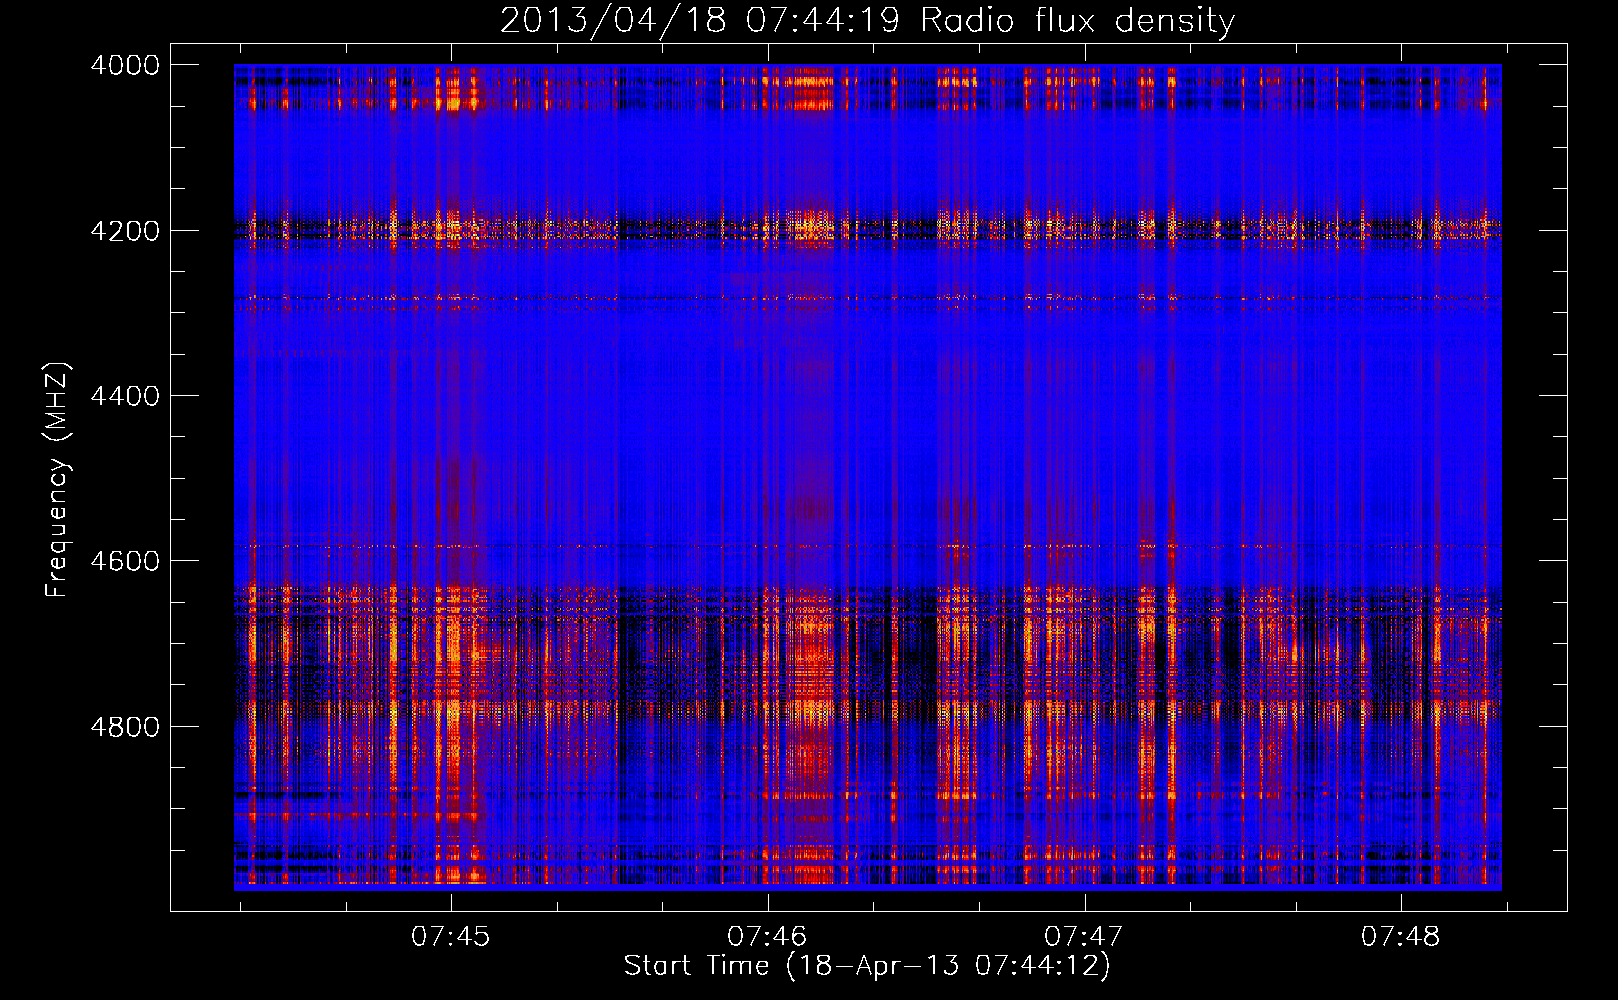Image resolution: width=1618 pixels, height=1000 pixels.
Task: Select the 4600 frequency tick label
Action: 125,561
